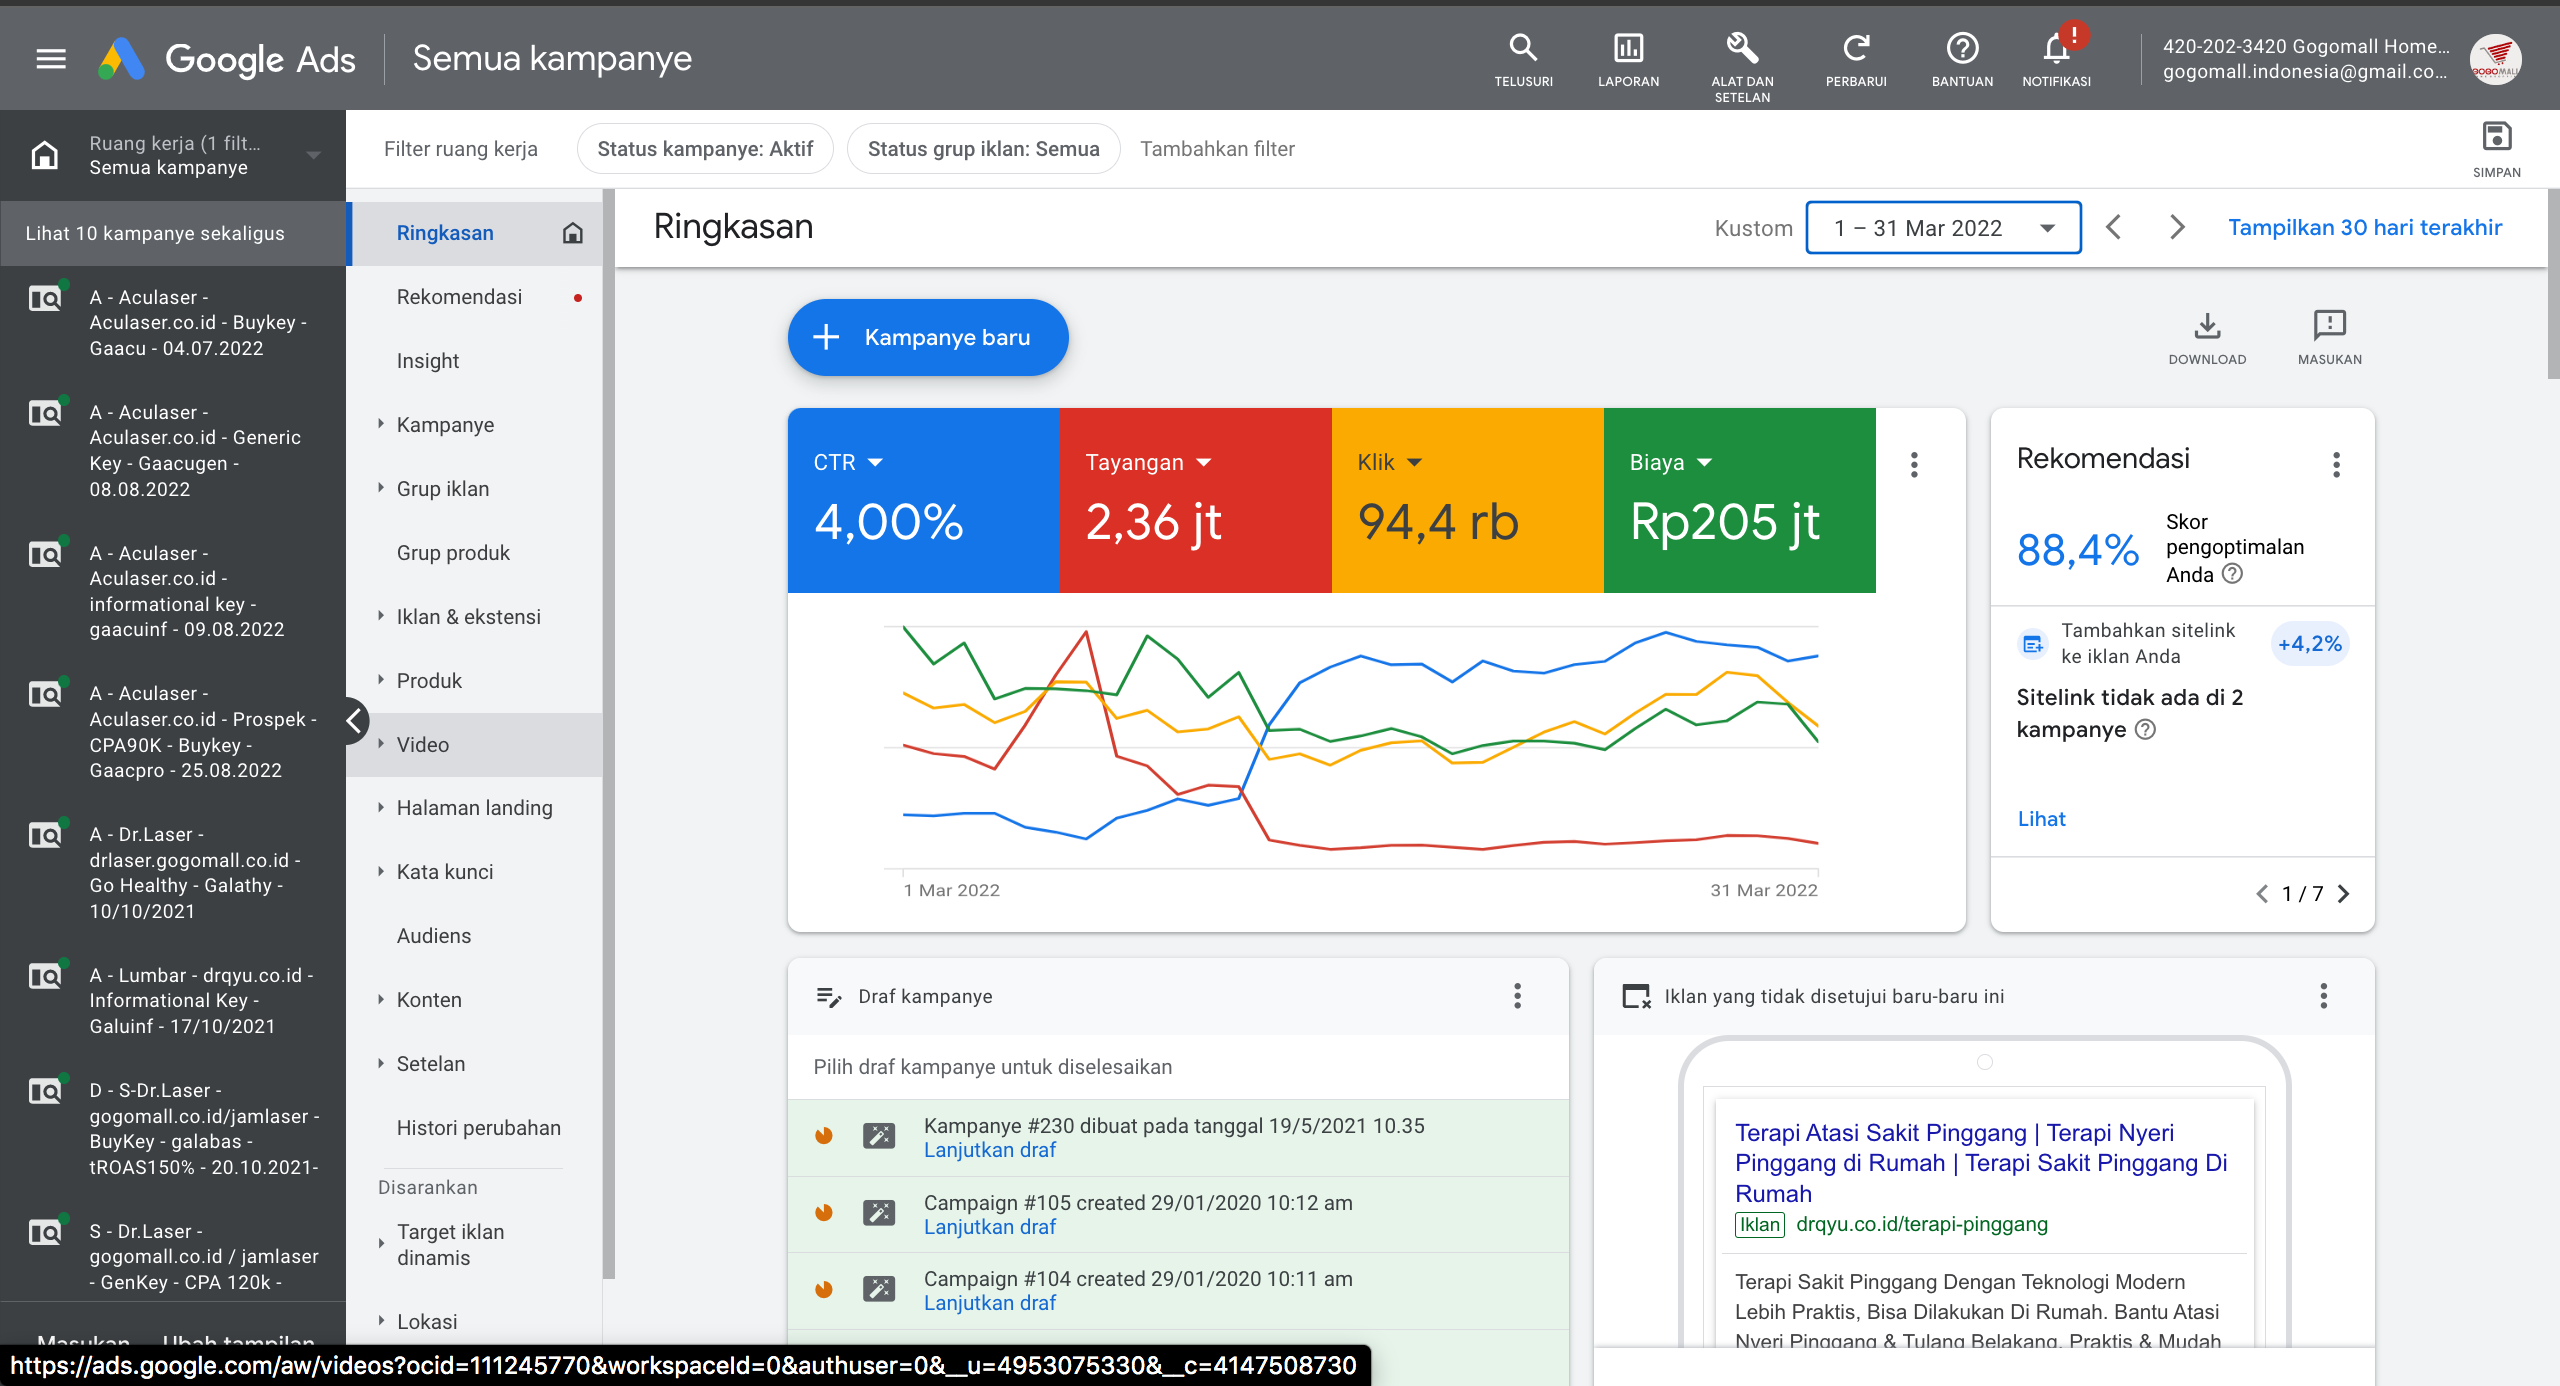Open the Insight page from sidebar
Viewport: 2560px width, 1386px height.
coord(427,360)
